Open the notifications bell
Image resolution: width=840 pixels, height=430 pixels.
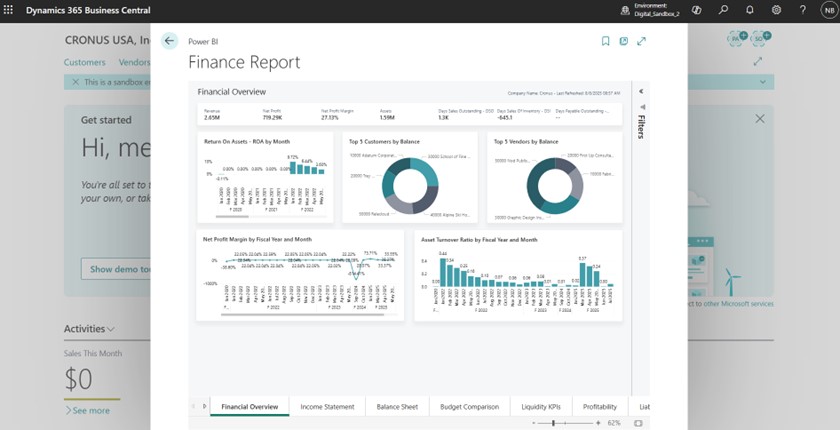(749, 10)
